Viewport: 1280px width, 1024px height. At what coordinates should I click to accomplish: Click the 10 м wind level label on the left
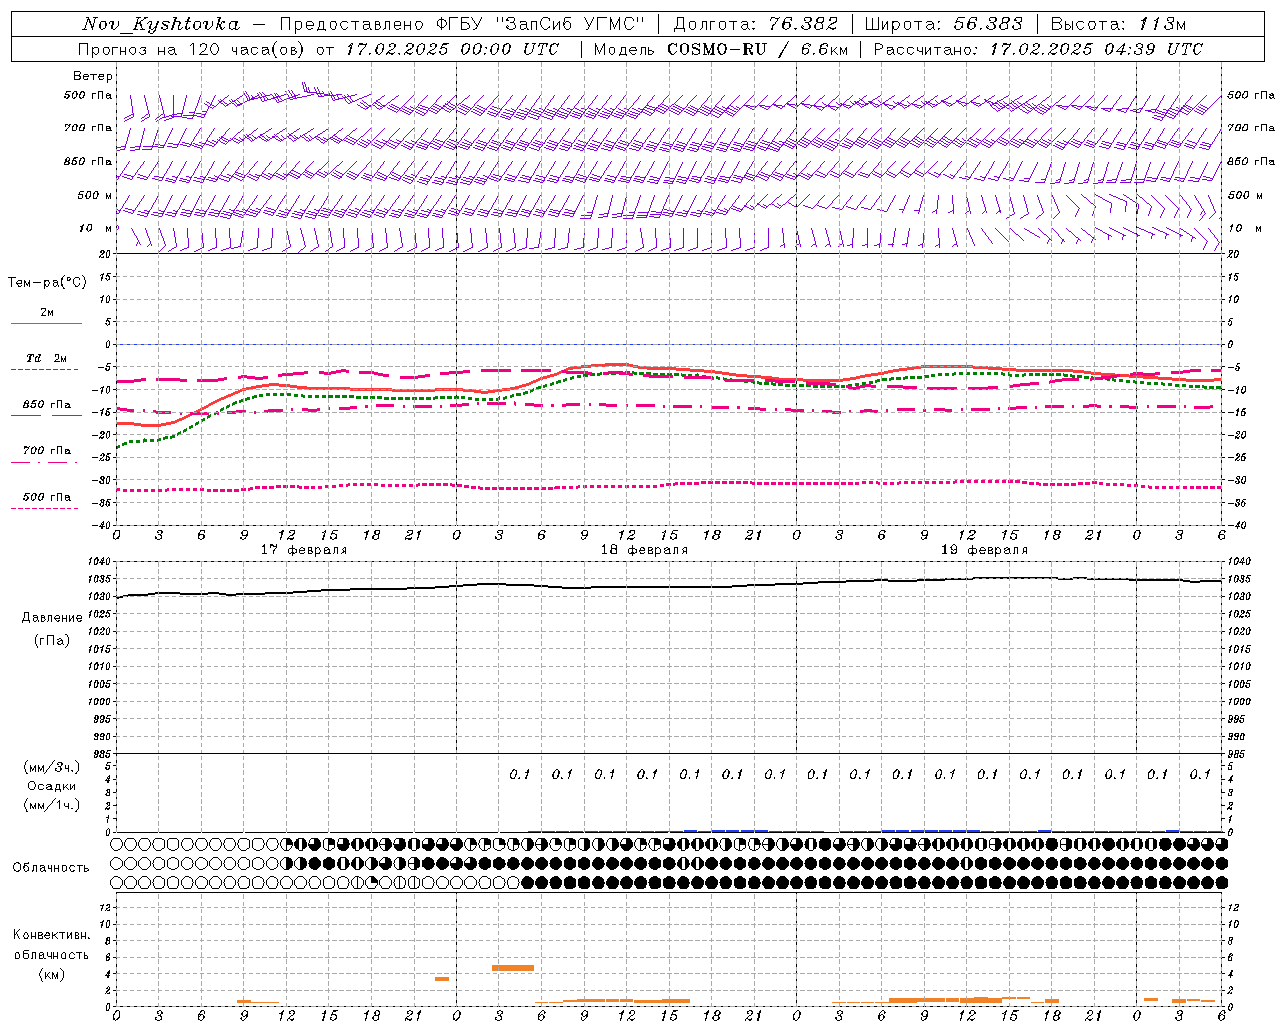click(96, 229)
